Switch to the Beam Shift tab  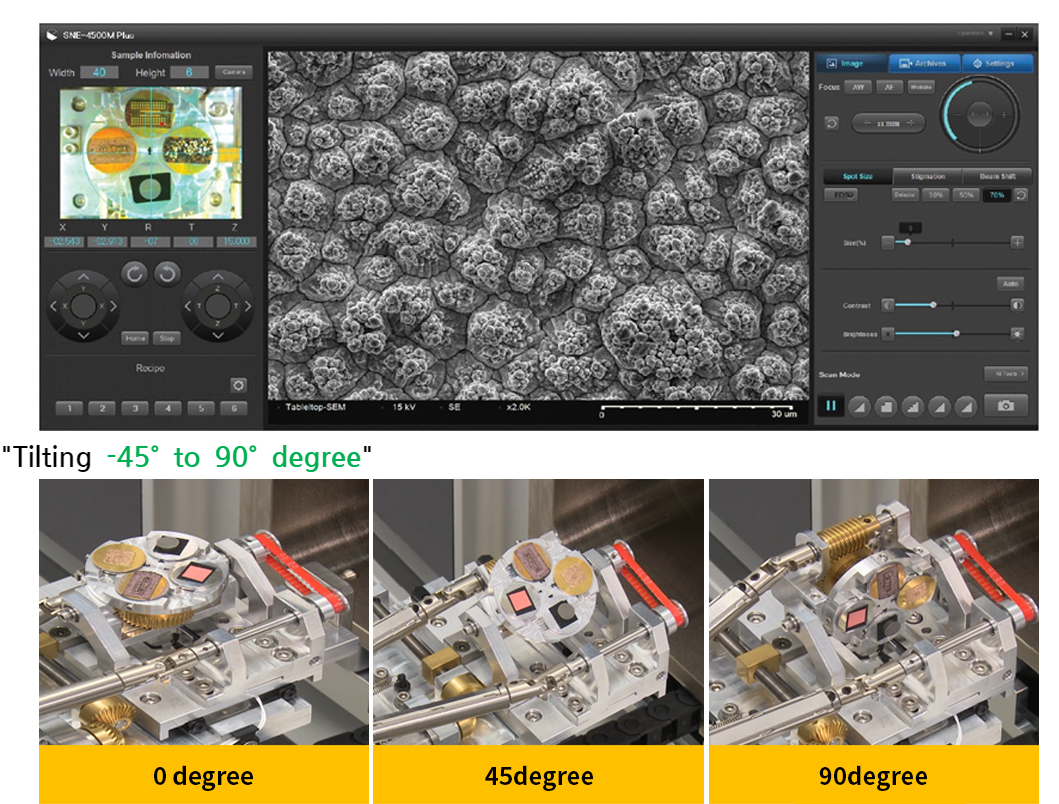[998, 176]
